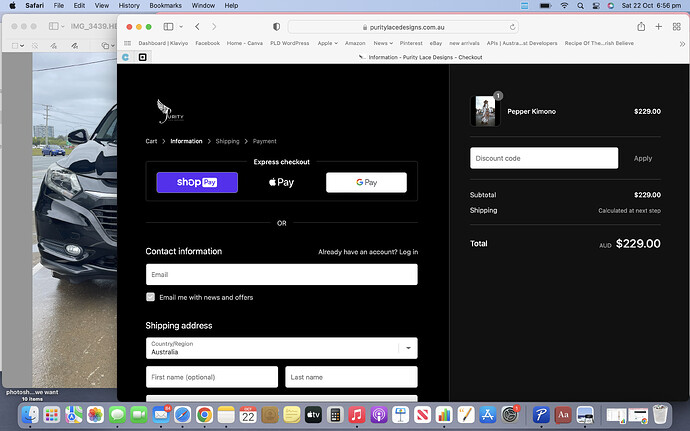Screen dimensions: 690x431
Task: Open the Safari menu in menu bar
Action: click(34, 5)
